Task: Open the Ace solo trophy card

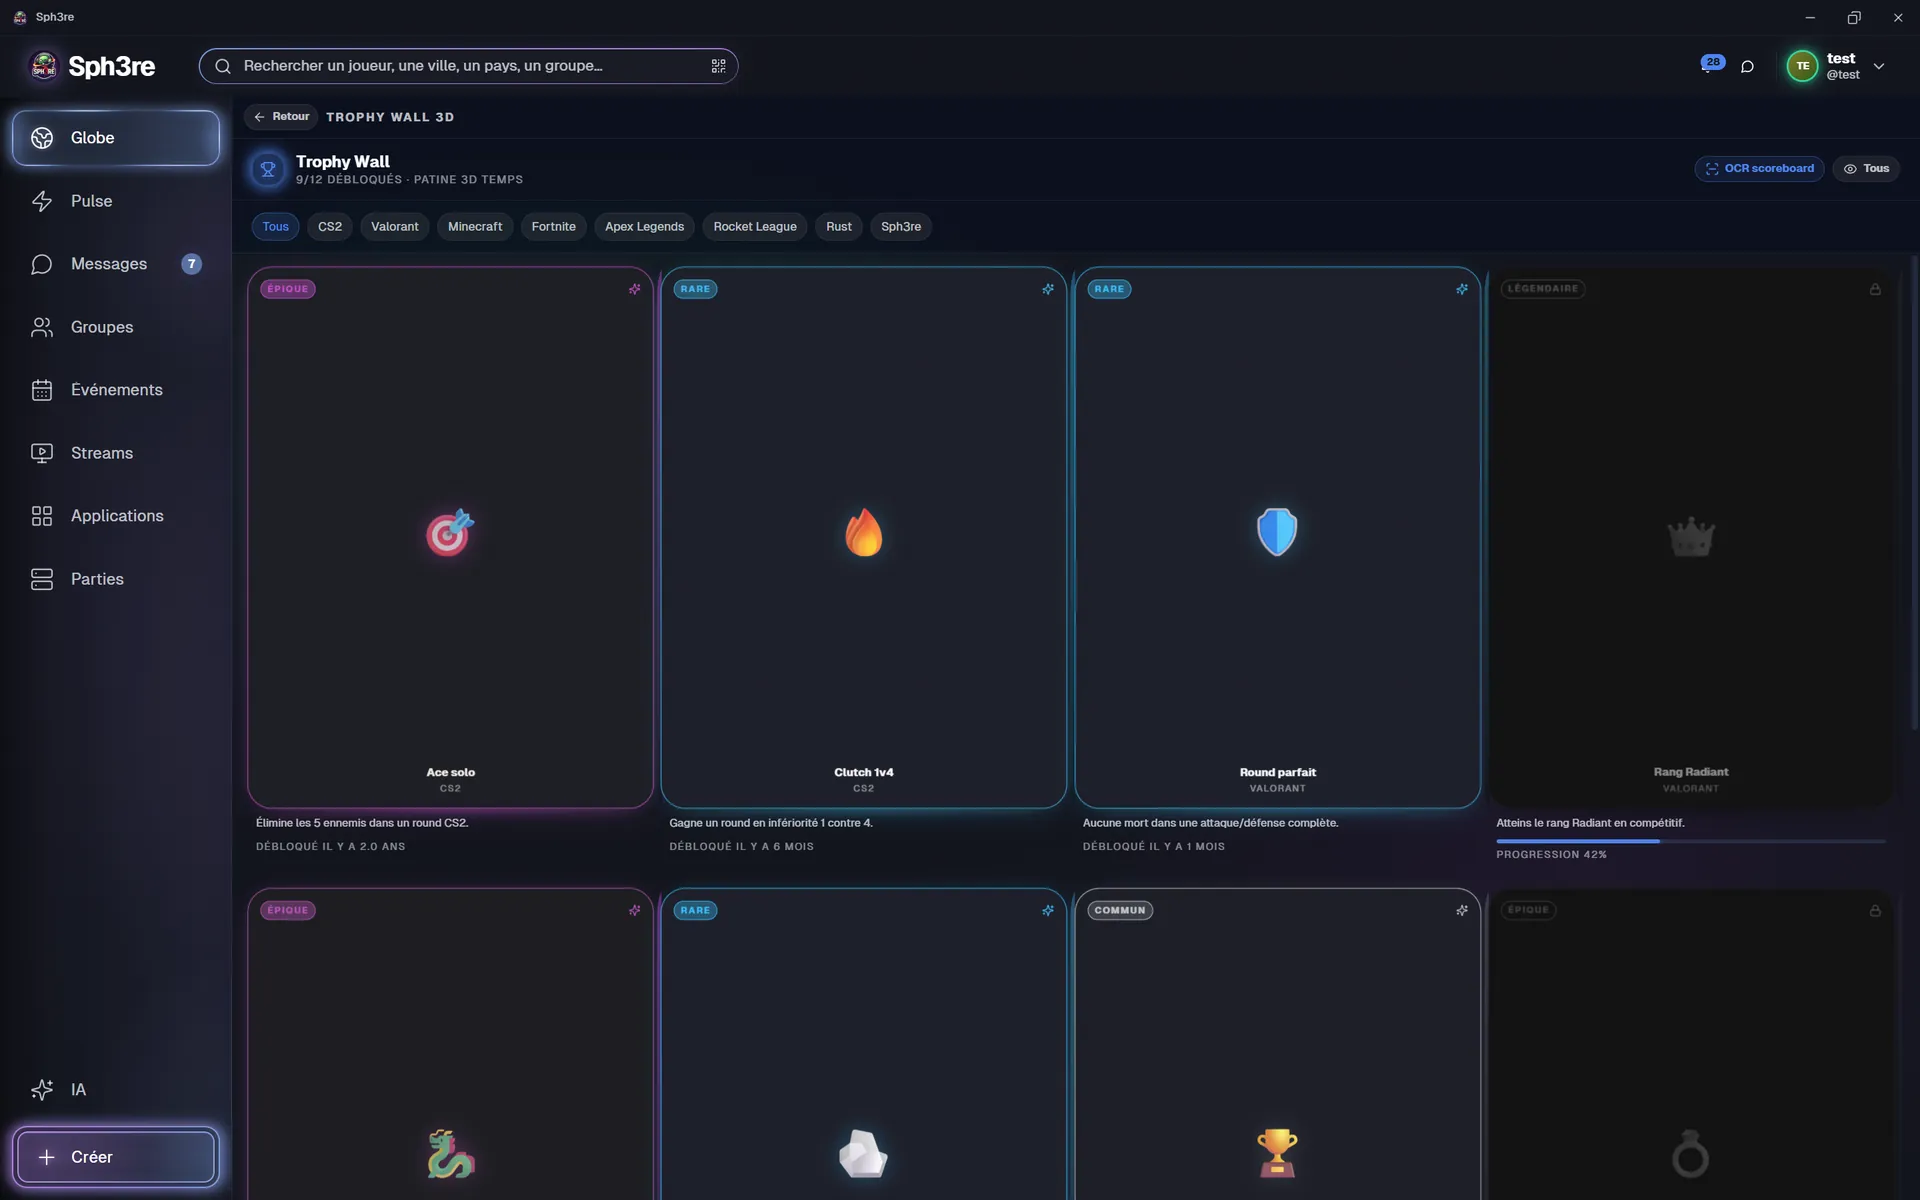Action: click(450, 538)
